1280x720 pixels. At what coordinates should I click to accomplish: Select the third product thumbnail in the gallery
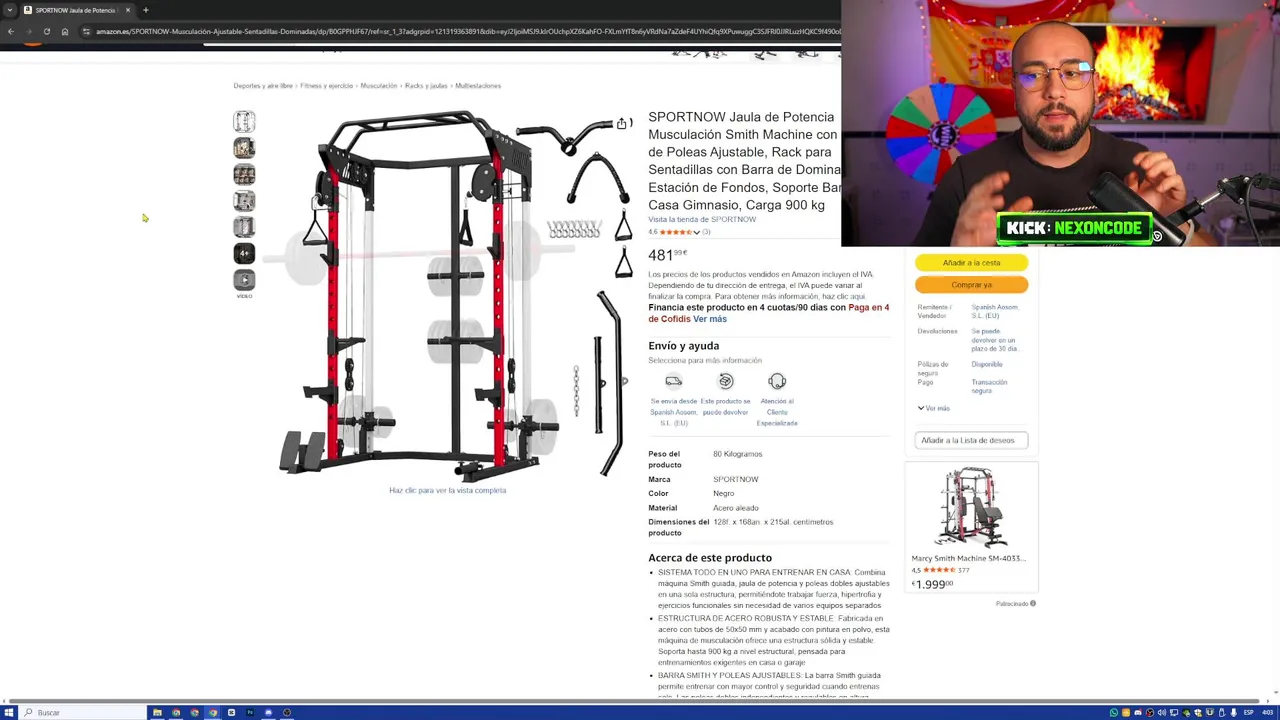[244, 175]
